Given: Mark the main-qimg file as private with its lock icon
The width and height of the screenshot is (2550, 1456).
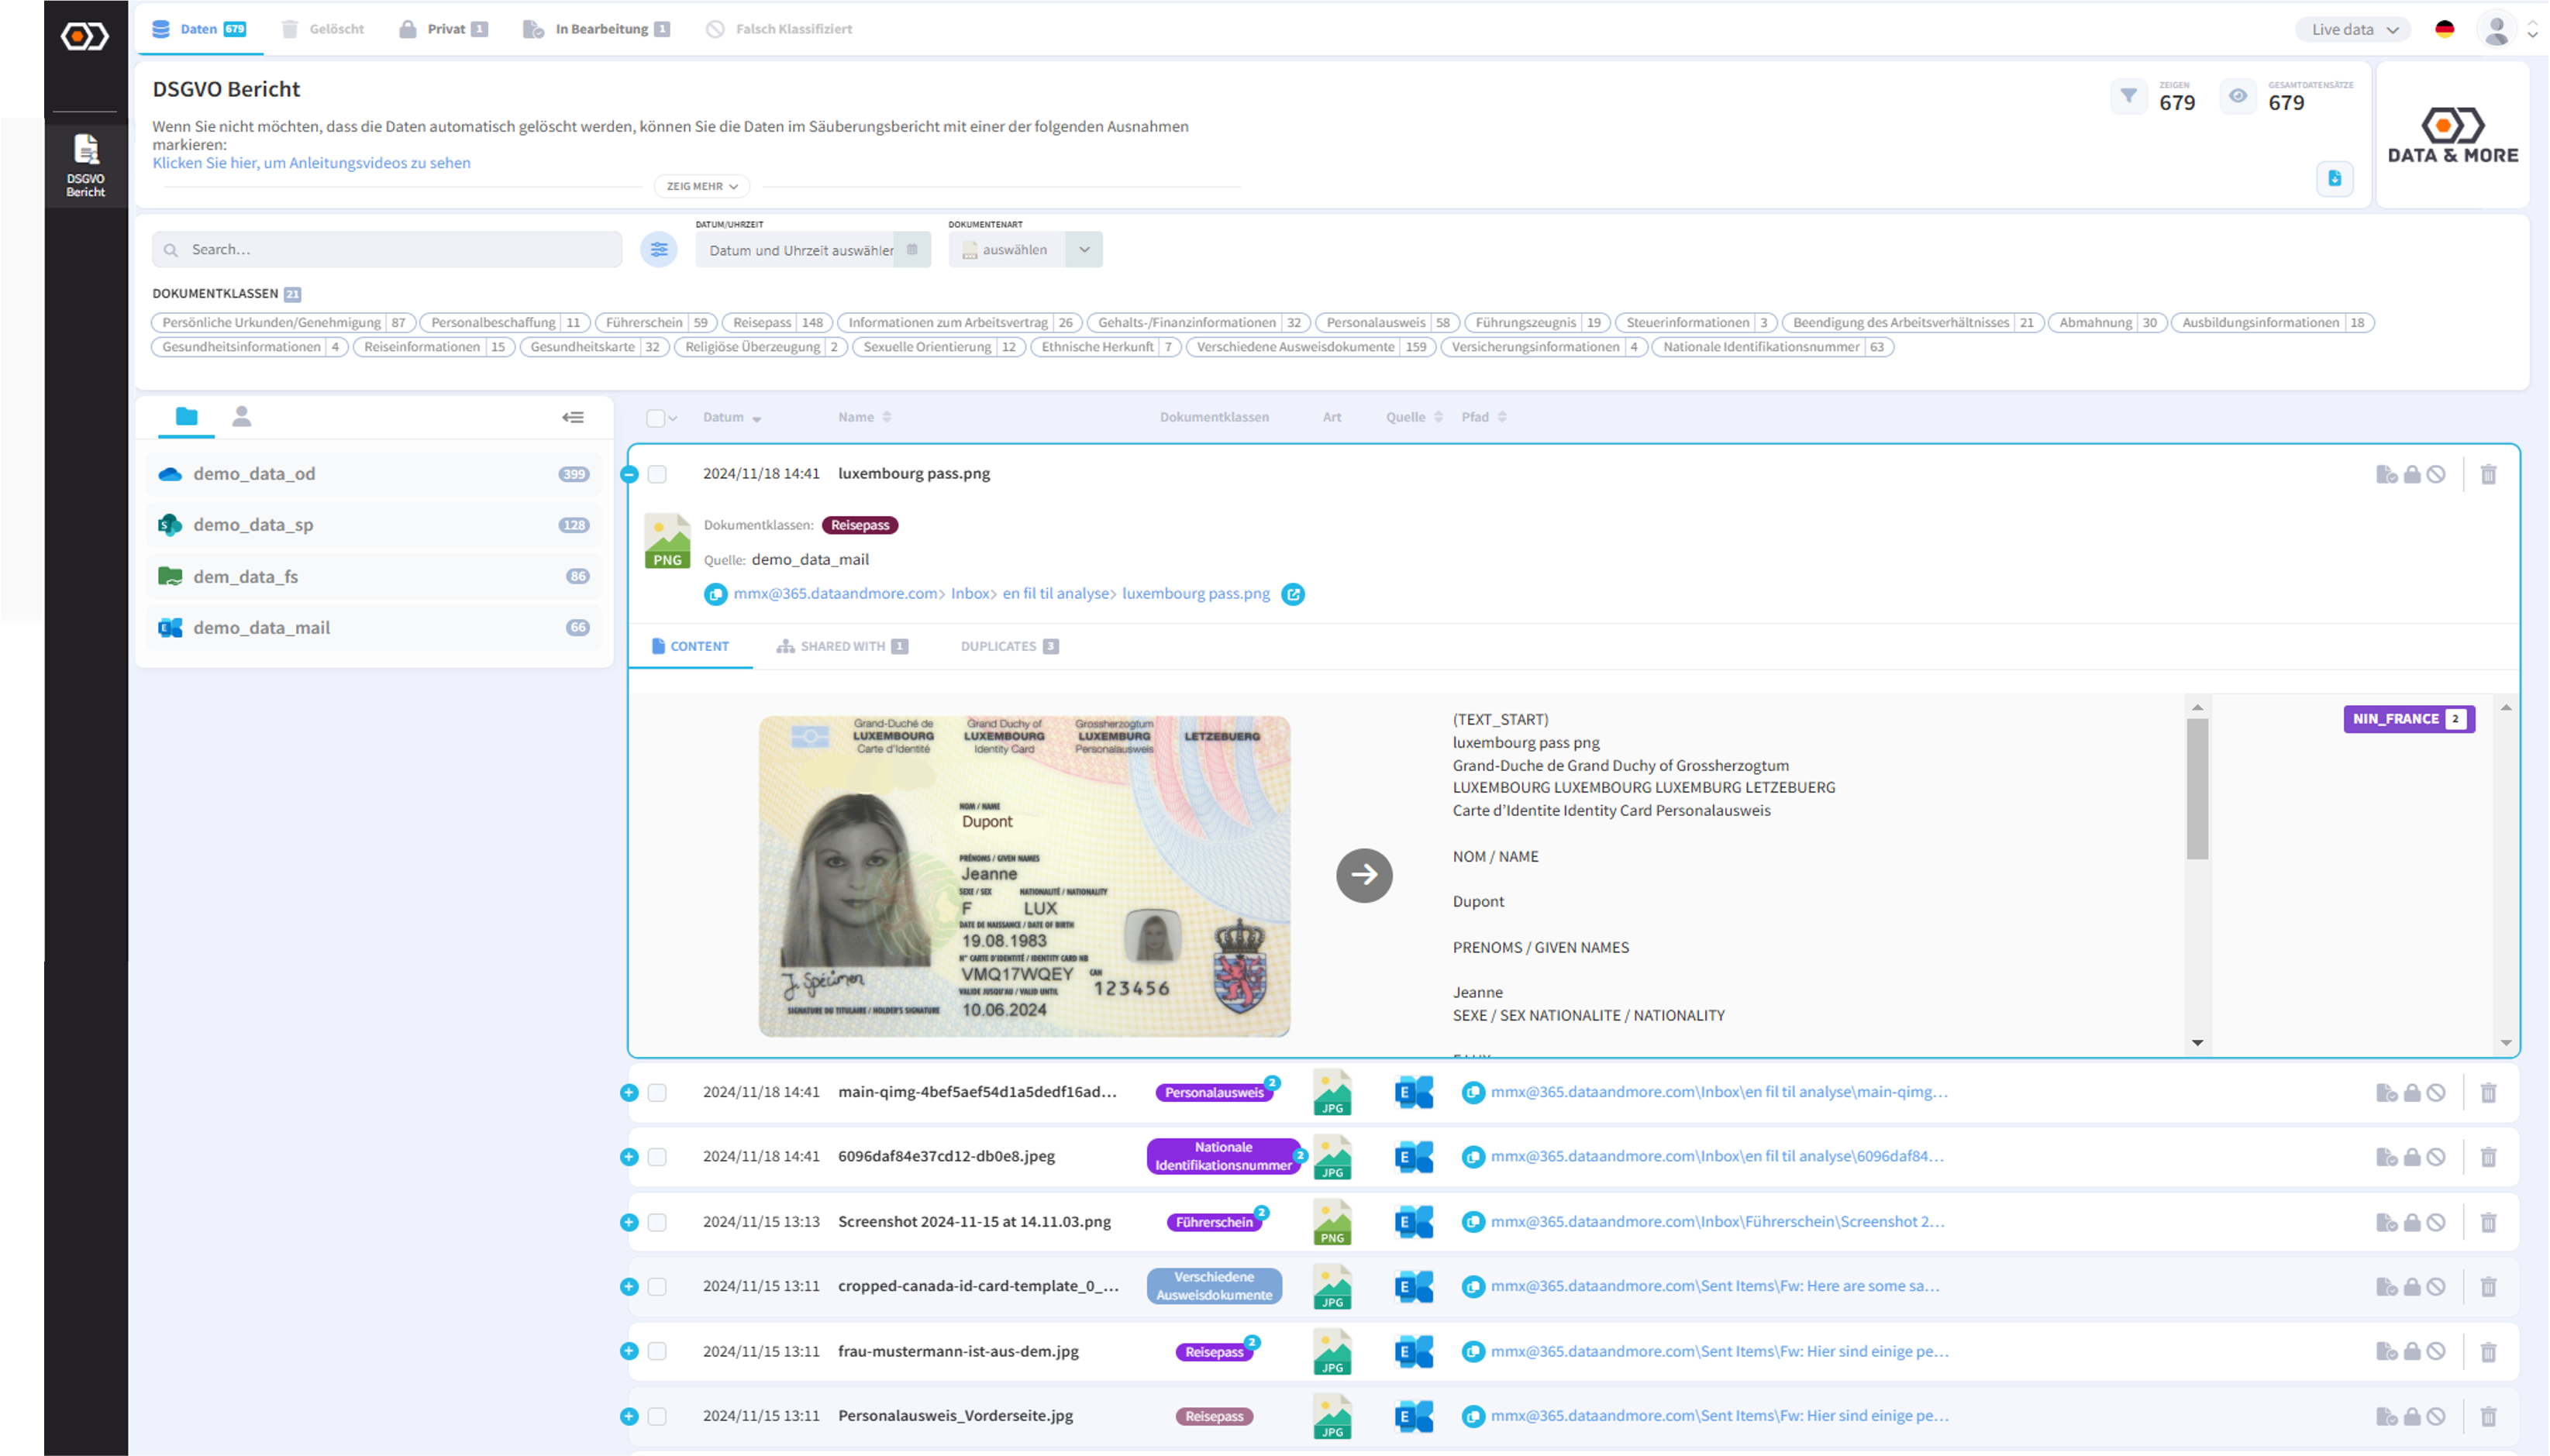Looking at the screenshot, I should coord(2412,1093).
